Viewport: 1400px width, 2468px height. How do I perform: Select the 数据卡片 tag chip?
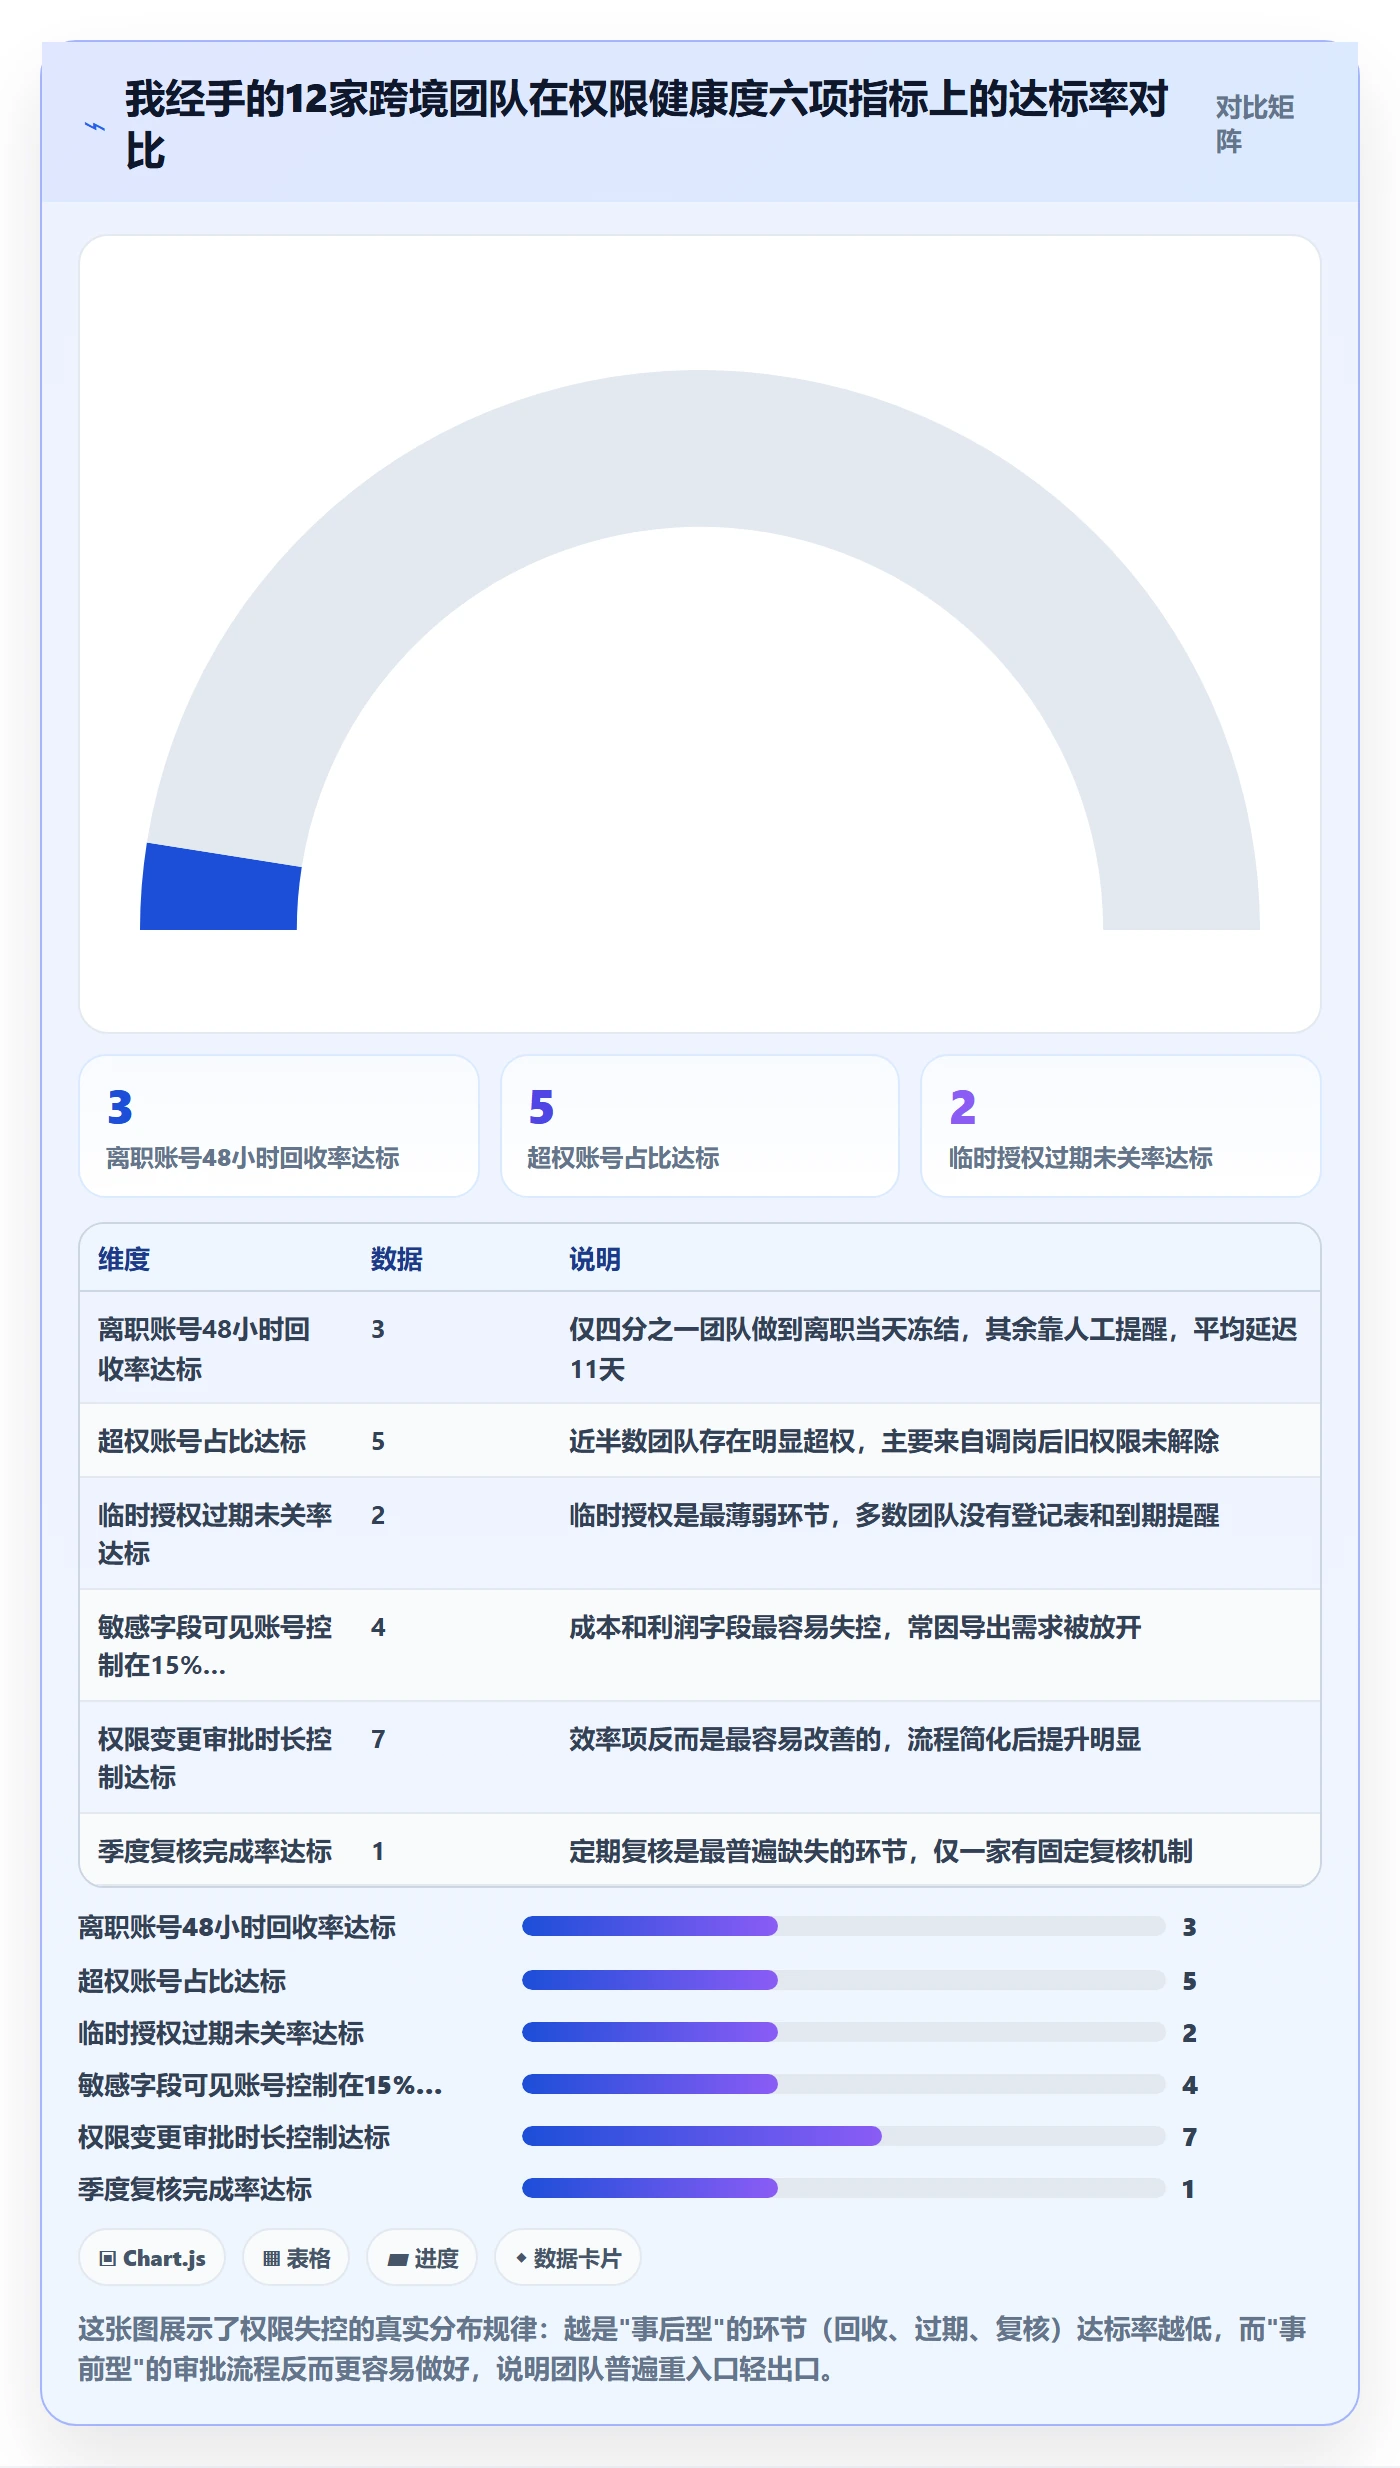pyautogui.click(x=568, y=2258)
